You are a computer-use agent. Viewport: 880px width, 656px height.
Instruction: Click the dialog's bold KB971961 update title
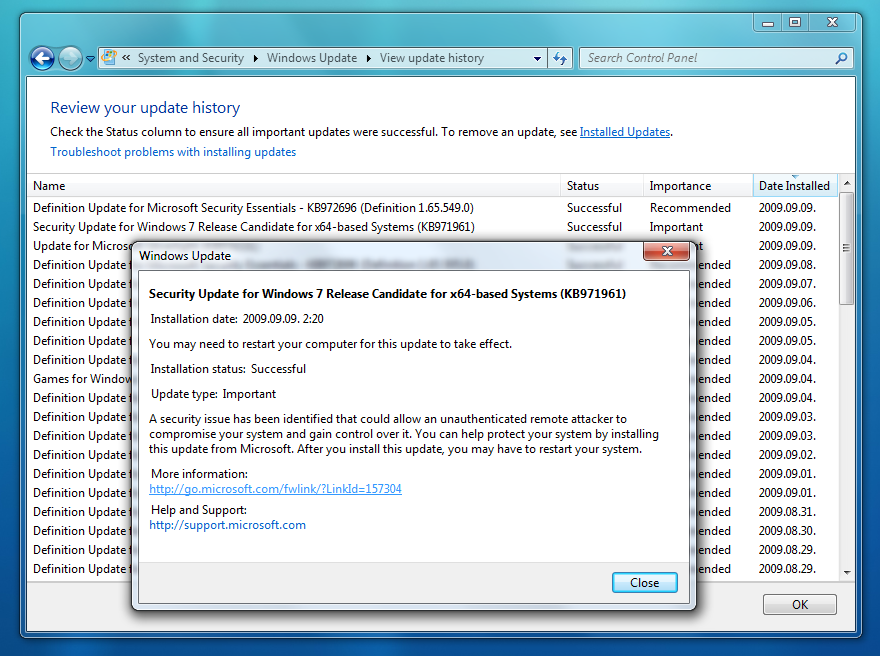point(387,294)
